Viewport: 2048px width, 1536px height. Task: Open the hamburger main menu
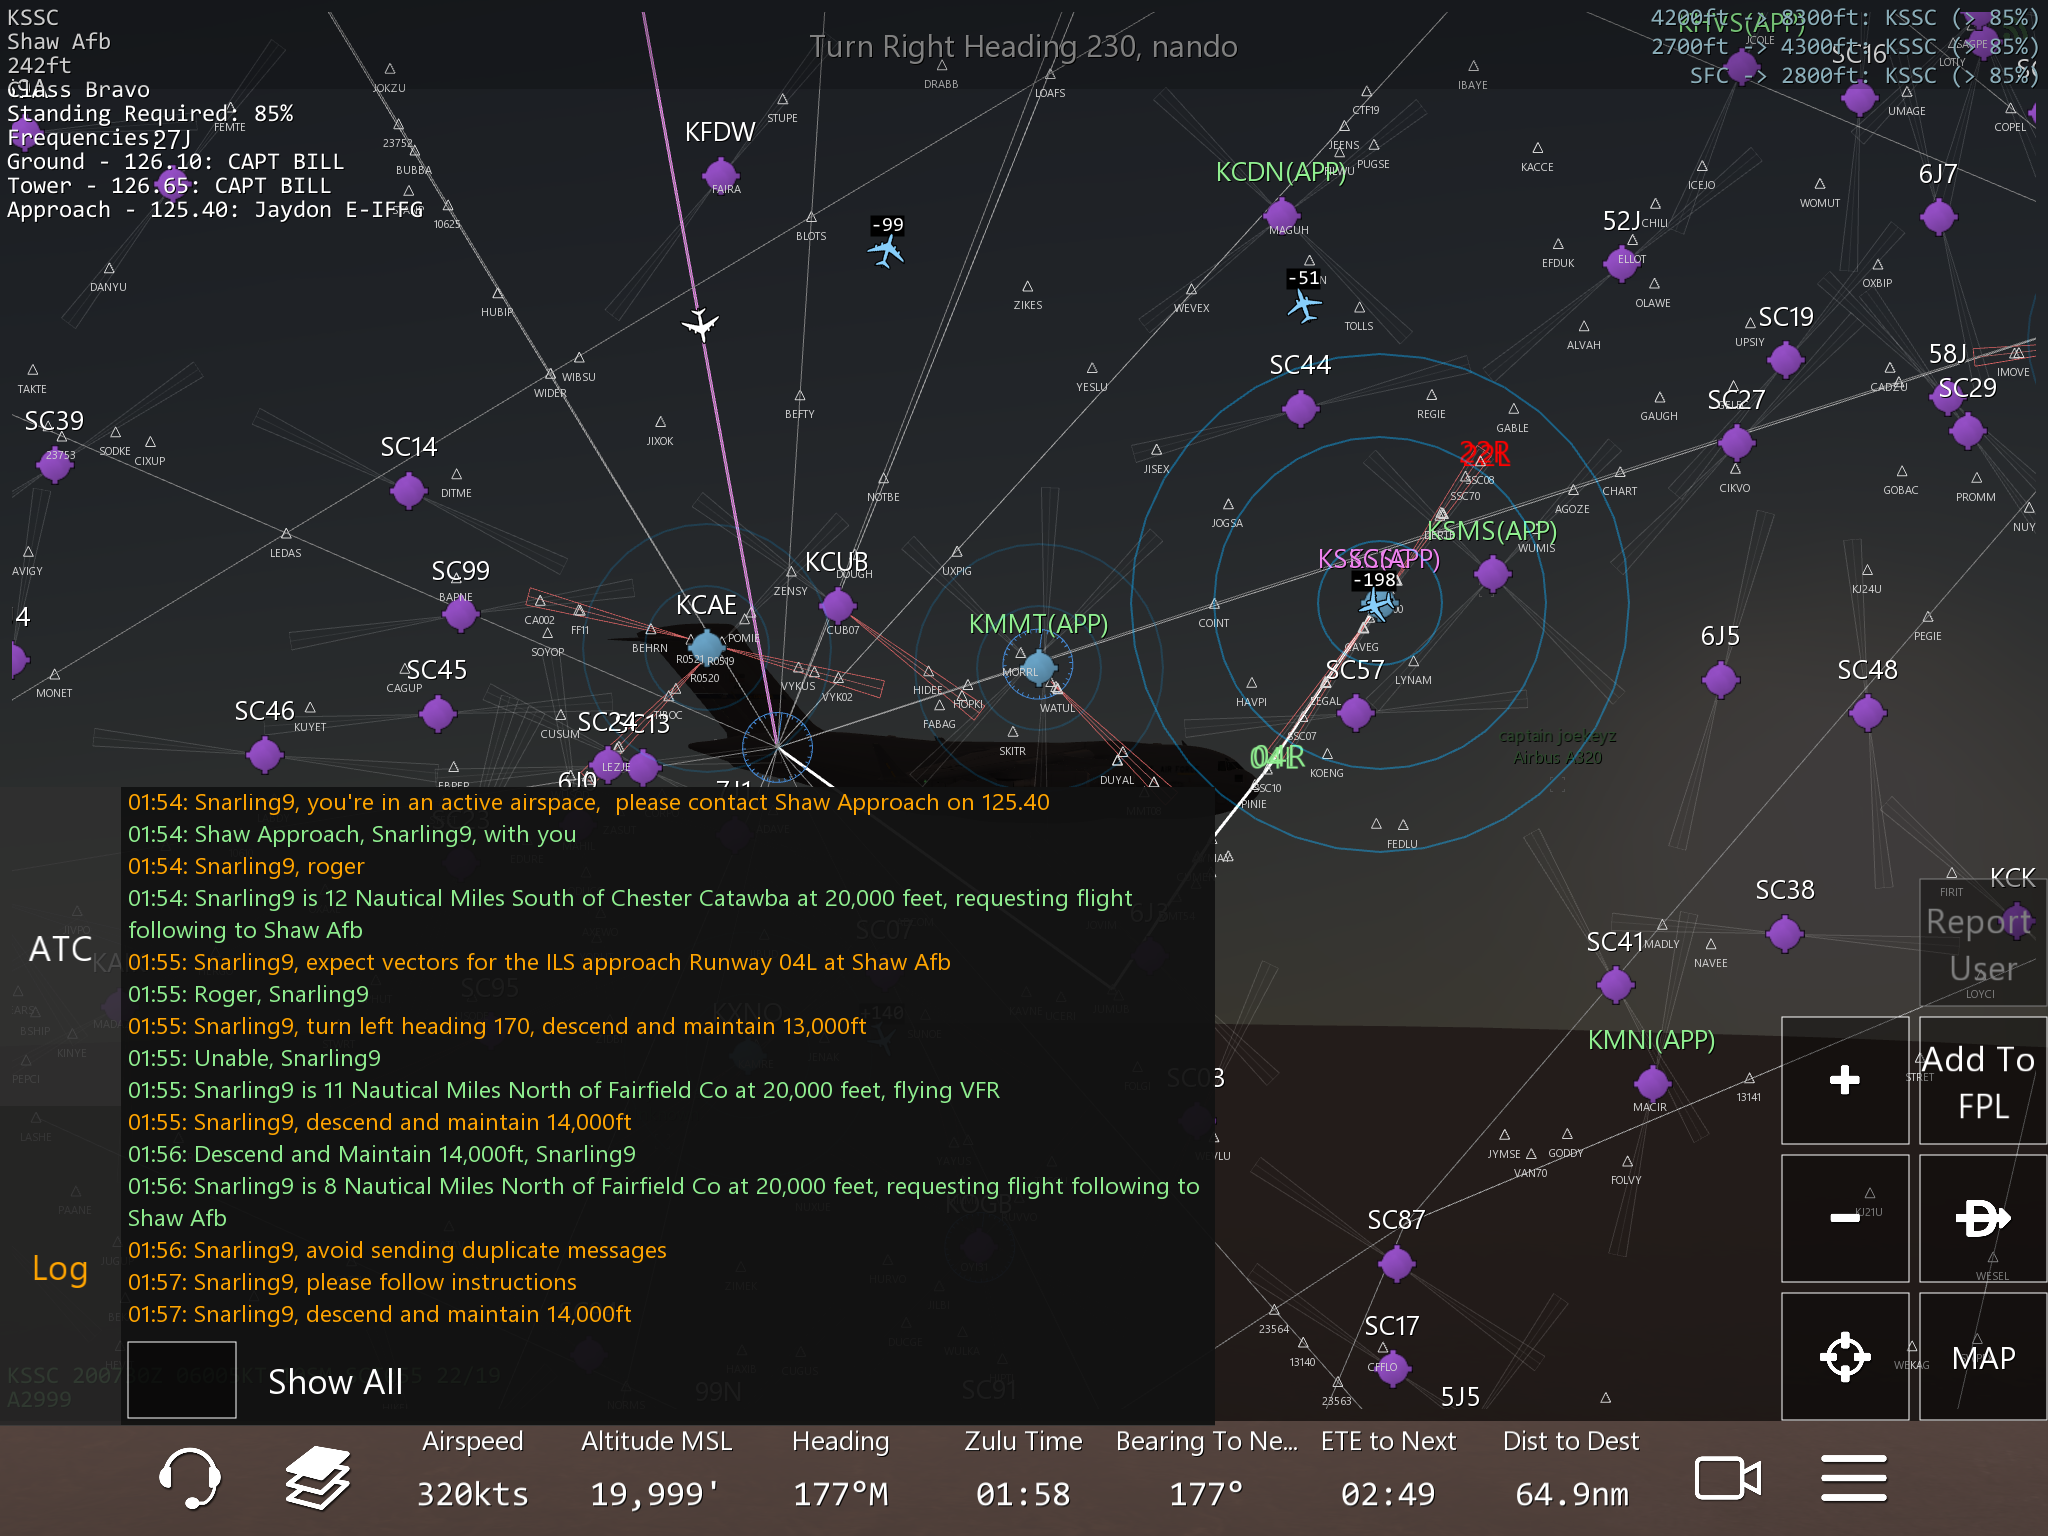click(x=1853, y=1477)
